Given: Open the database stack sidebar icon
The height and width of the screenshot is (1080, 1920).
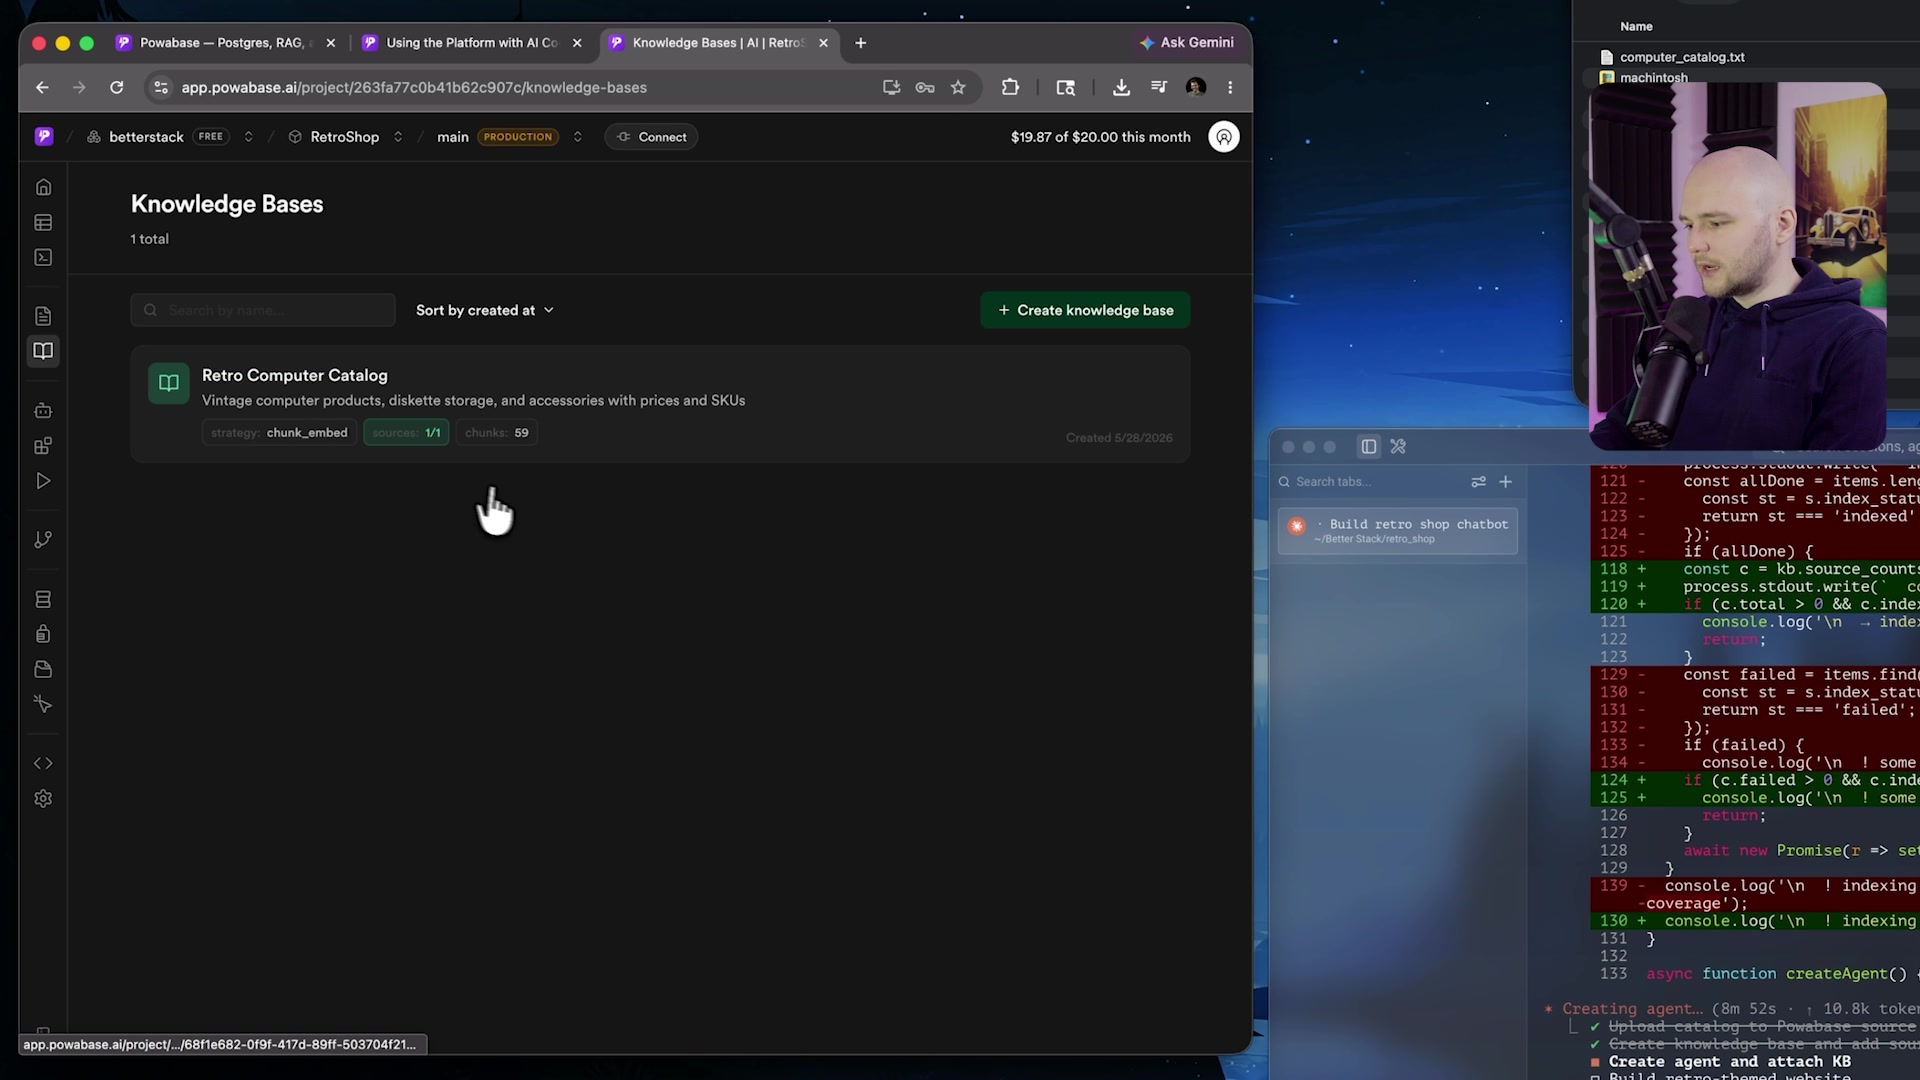Looking at the screenshot, I should [43, 599].
